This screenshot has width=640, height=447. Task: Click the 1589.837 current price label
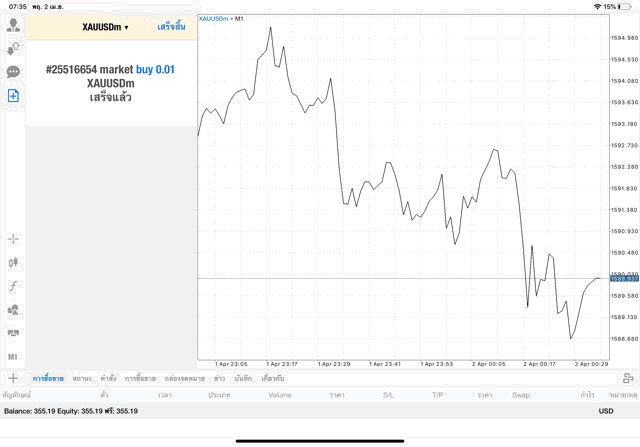click(x=624, y=278)
